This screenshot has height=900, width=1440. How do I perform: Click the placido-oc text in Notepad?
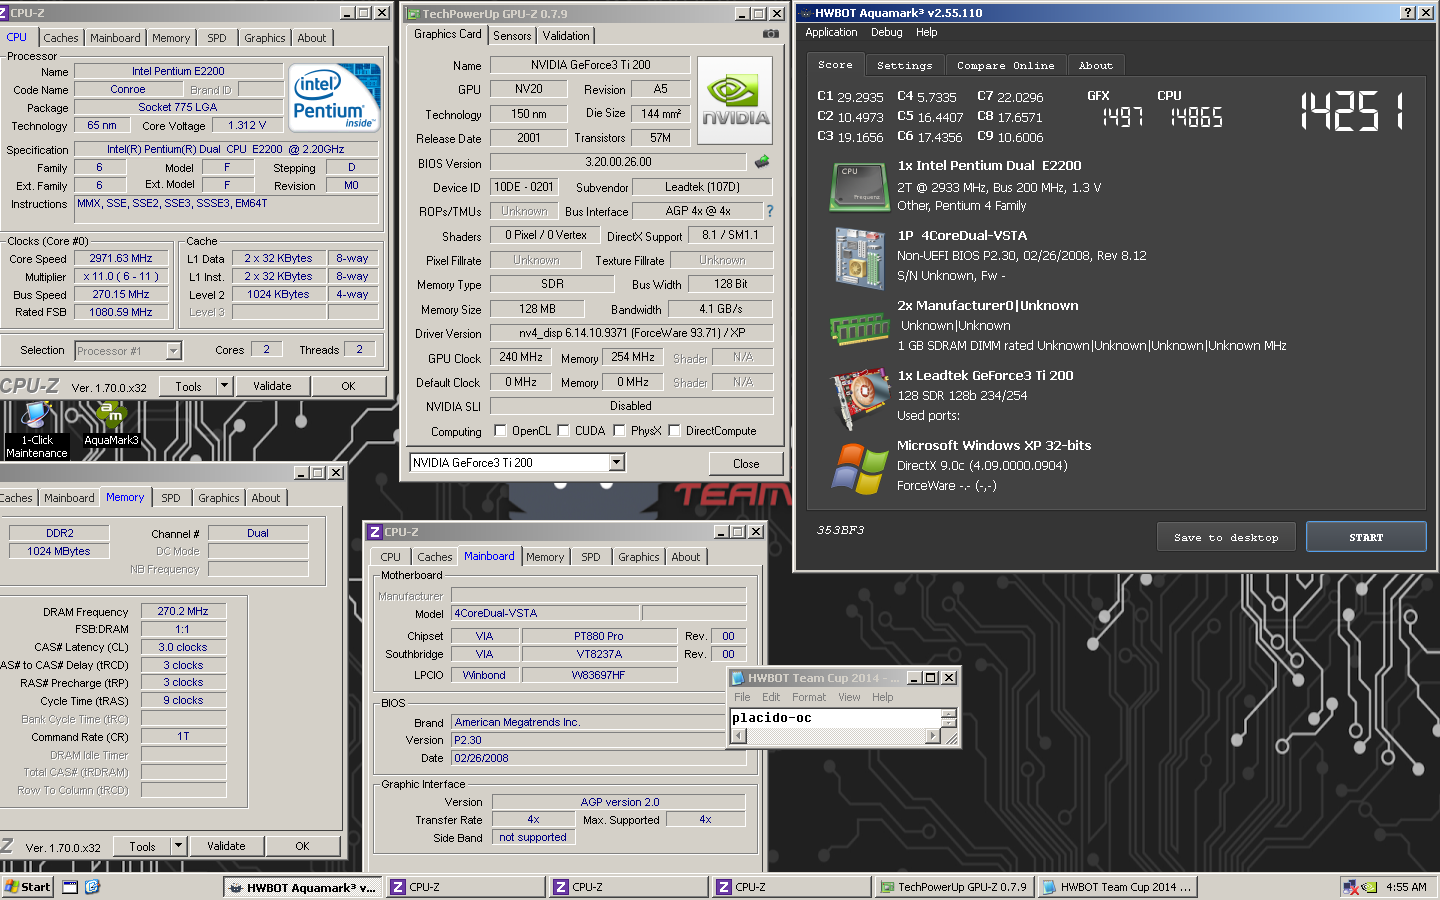[771, 717]
